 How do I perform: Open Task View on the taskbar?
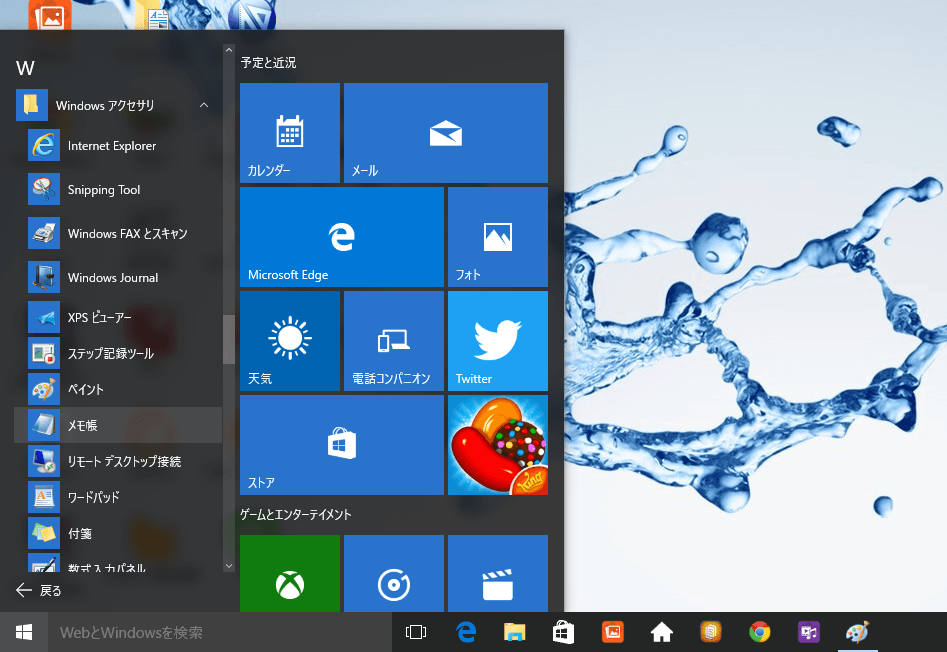point(416,632)
